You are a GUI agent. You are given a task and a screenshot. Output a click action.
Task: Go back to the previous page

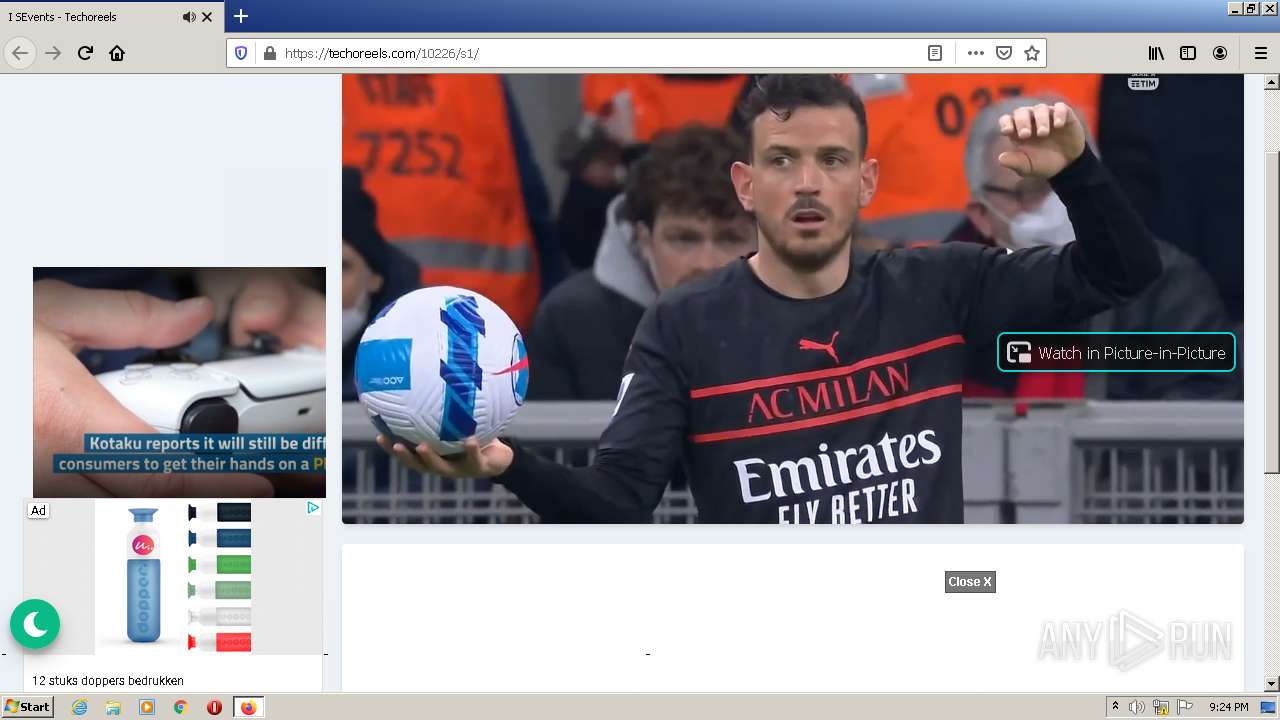(20, 53)
